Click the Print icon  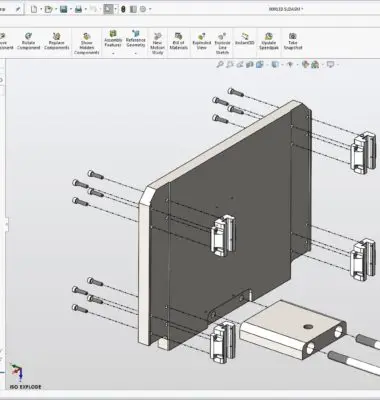(79, 9)
